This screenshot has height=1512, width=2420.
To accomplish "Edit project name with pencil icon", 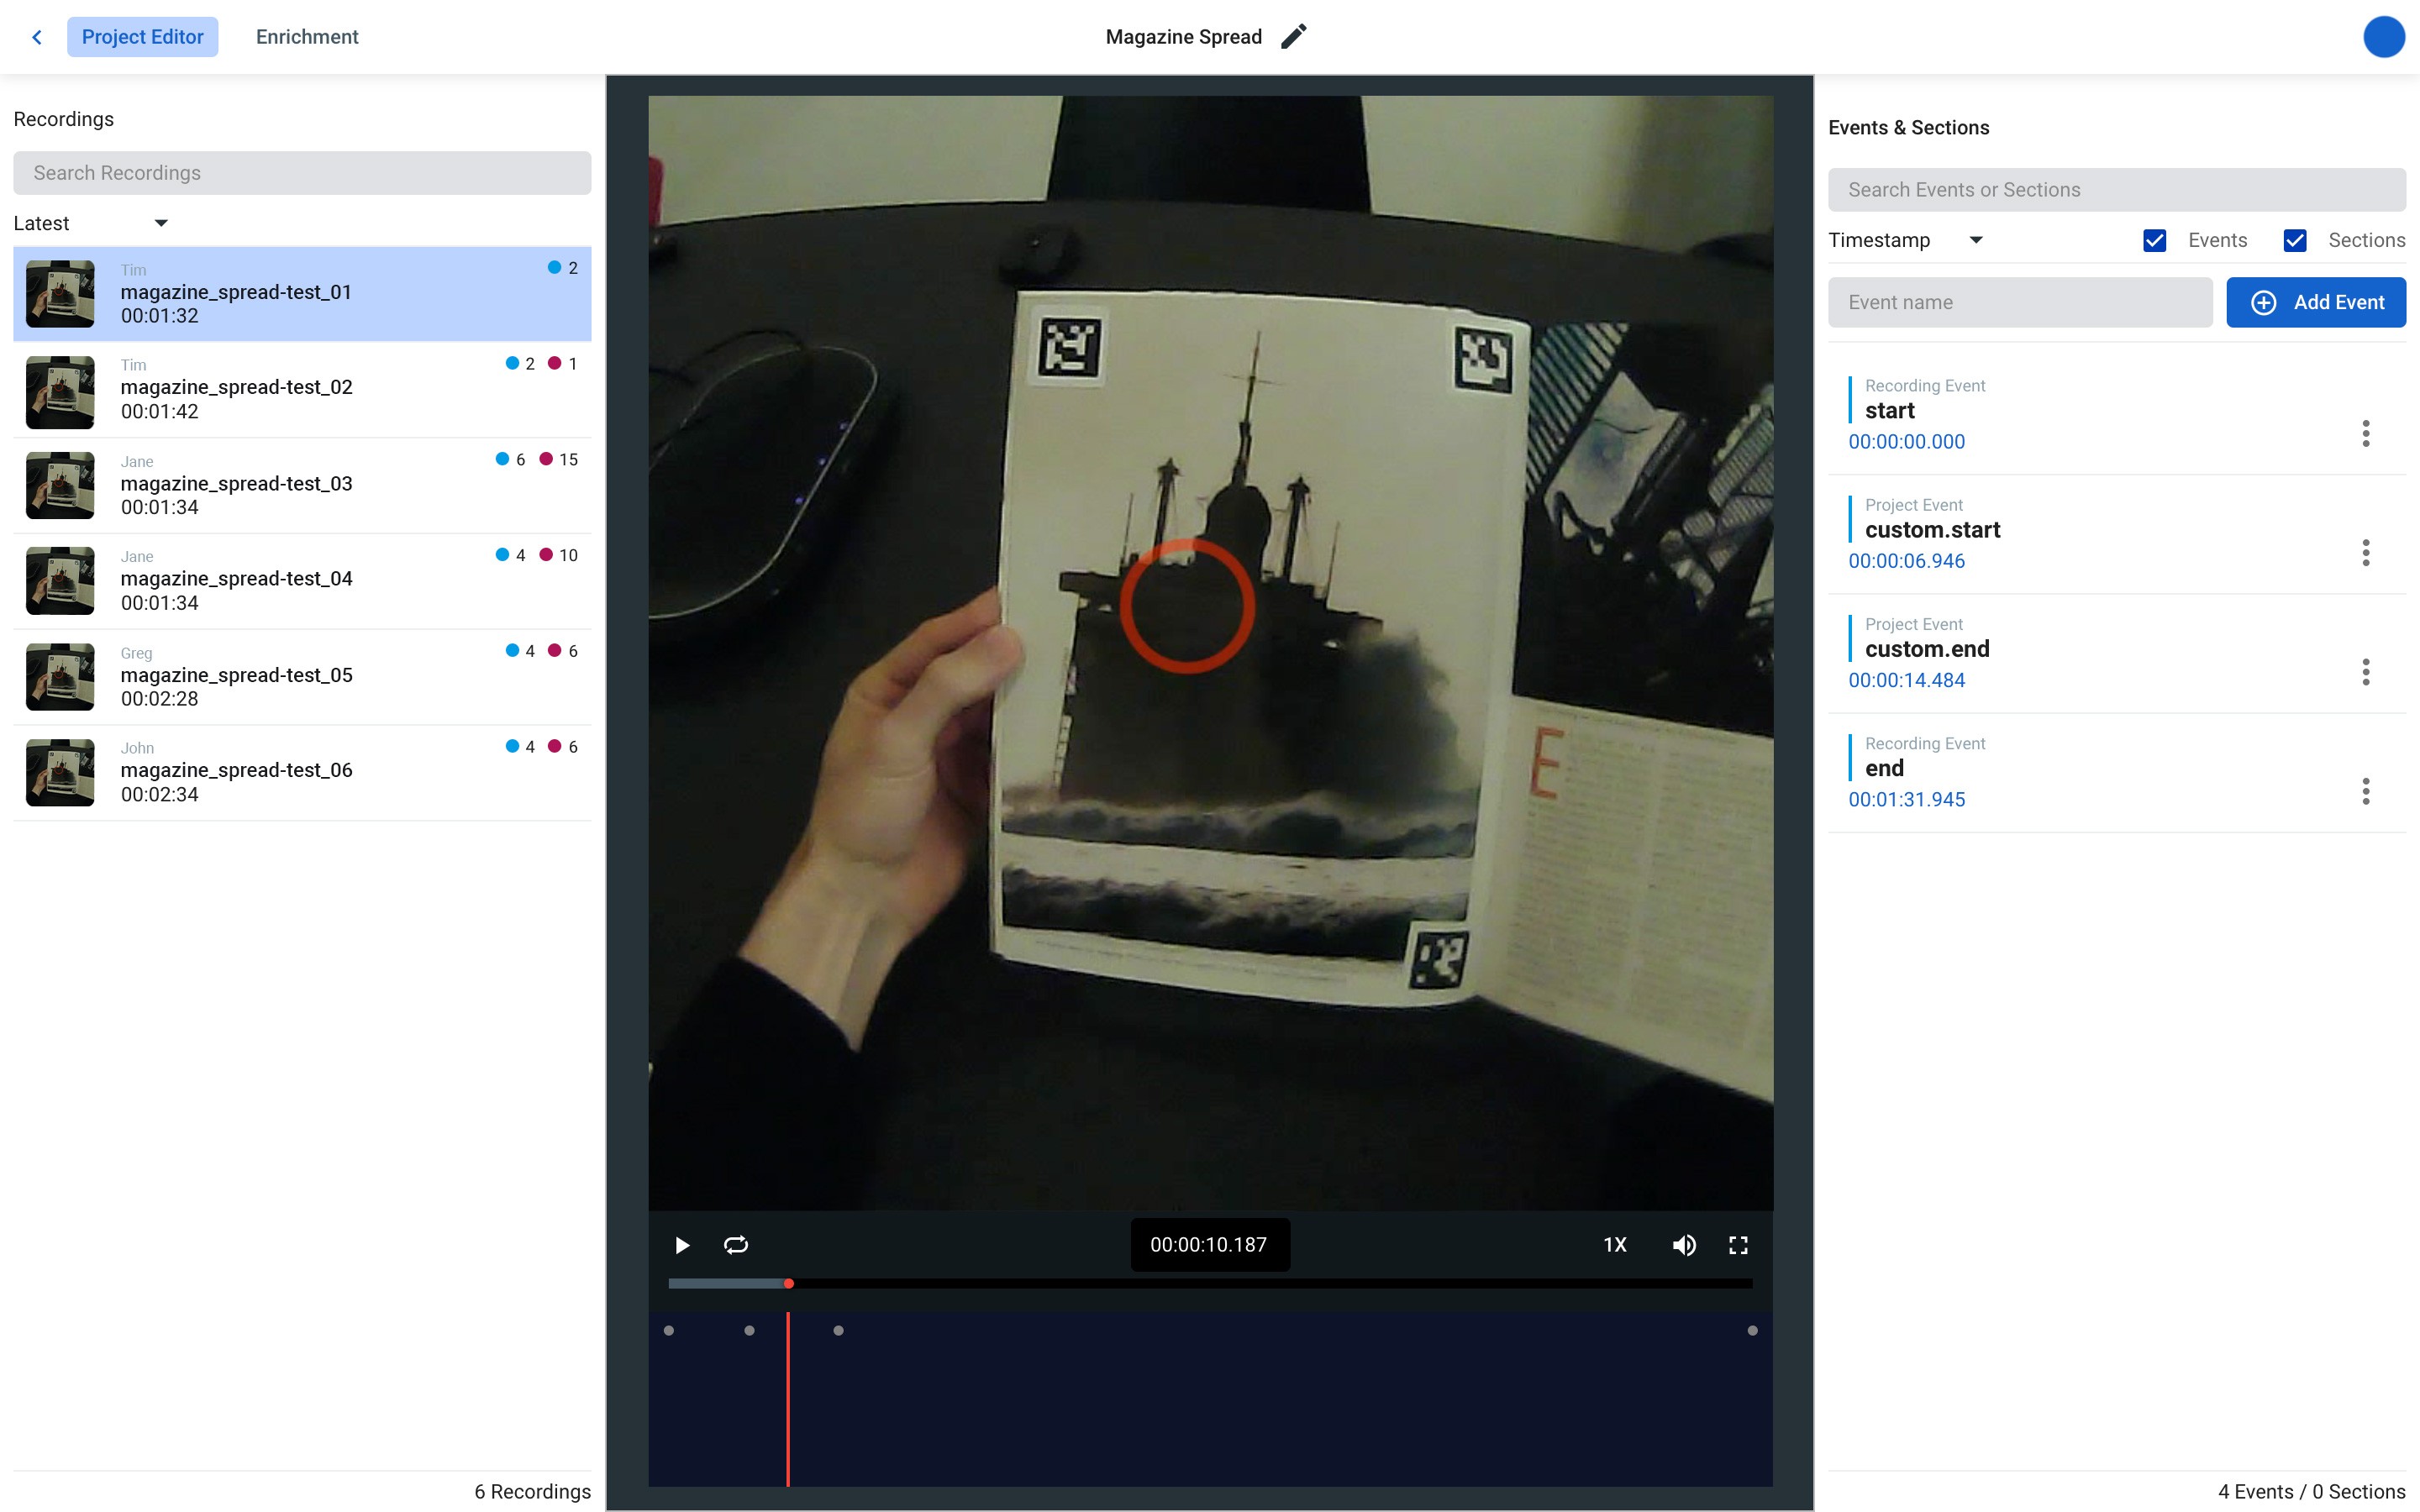I will point(1293,37).
